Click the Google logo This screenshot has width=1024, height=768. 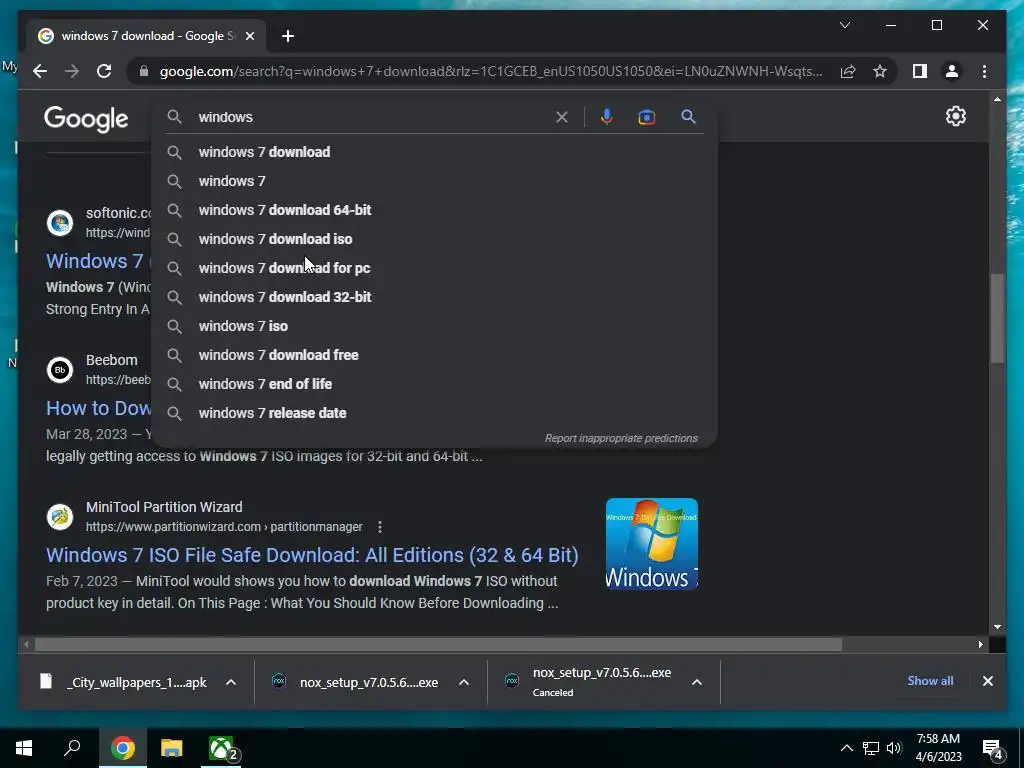[86, 120]
